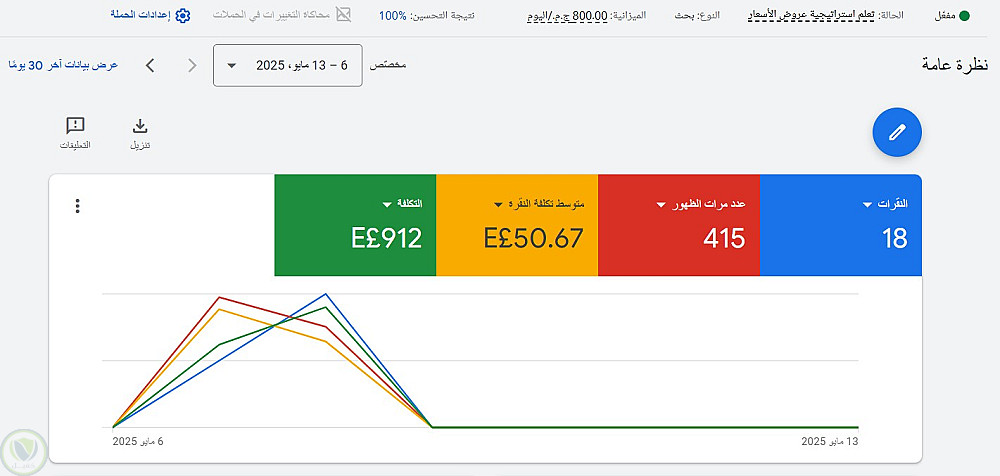Click the comments label under feedback icon
This screenshot has width=1000, height=476.
coord(75,145)
